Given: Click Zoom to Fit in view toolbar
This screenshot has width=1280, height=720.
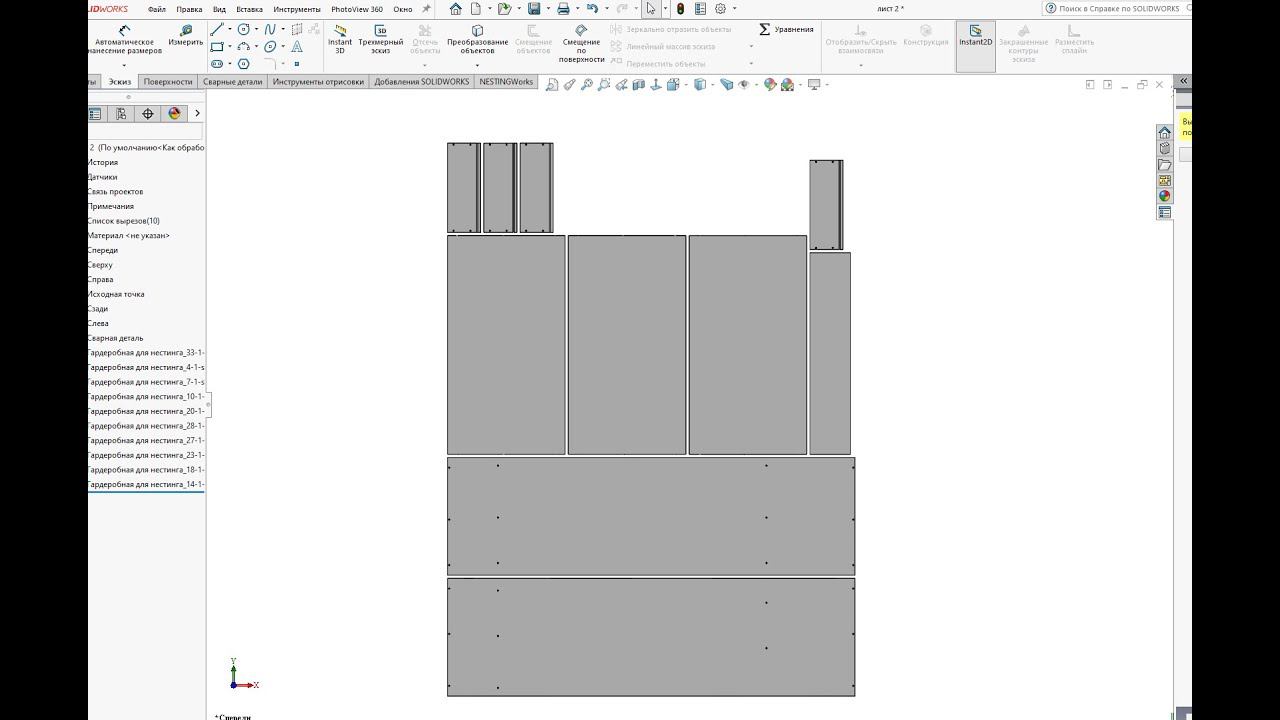Looking at the screenshot, I should [552, 85].
